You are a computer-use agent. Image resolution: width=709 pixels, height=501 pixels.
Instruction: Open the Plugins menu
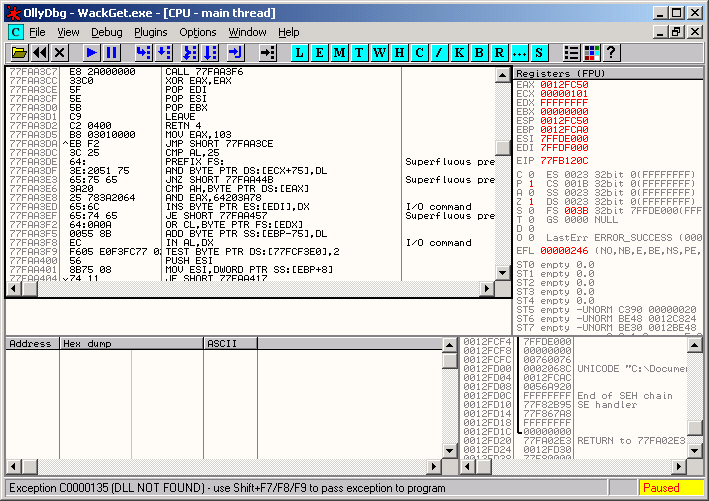[150, 32]
